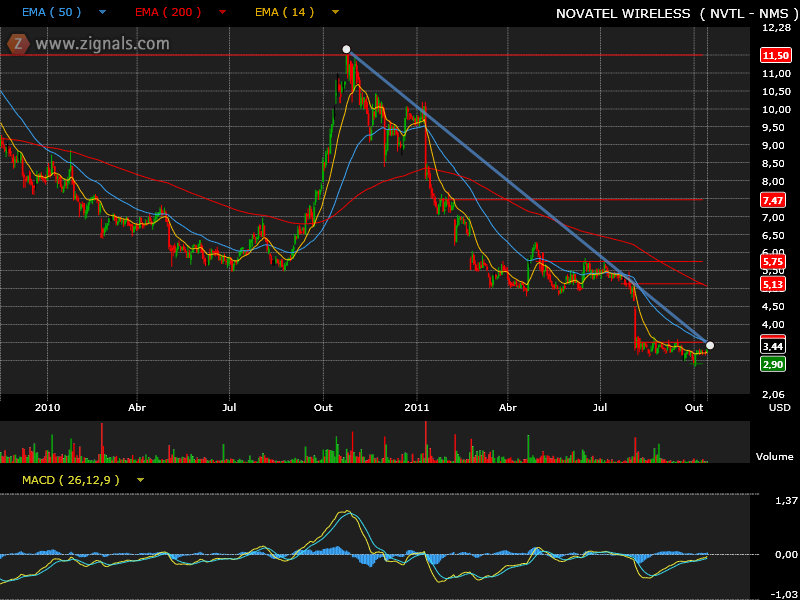
Task: Click the NOVATEL WIRELESS ( NVTL - NMS ) title
Action: (677, 14)
